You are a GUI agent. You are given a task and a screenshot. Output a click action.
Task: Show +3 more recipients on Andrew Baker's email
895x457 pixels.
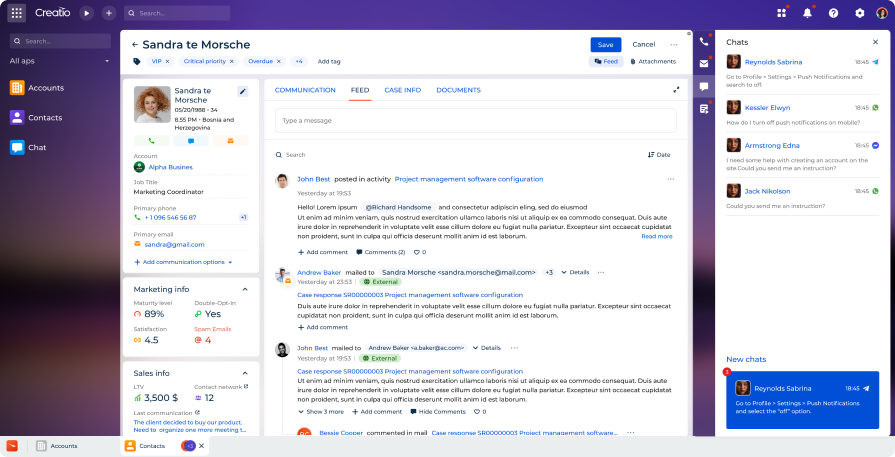[x=549, y=273]
